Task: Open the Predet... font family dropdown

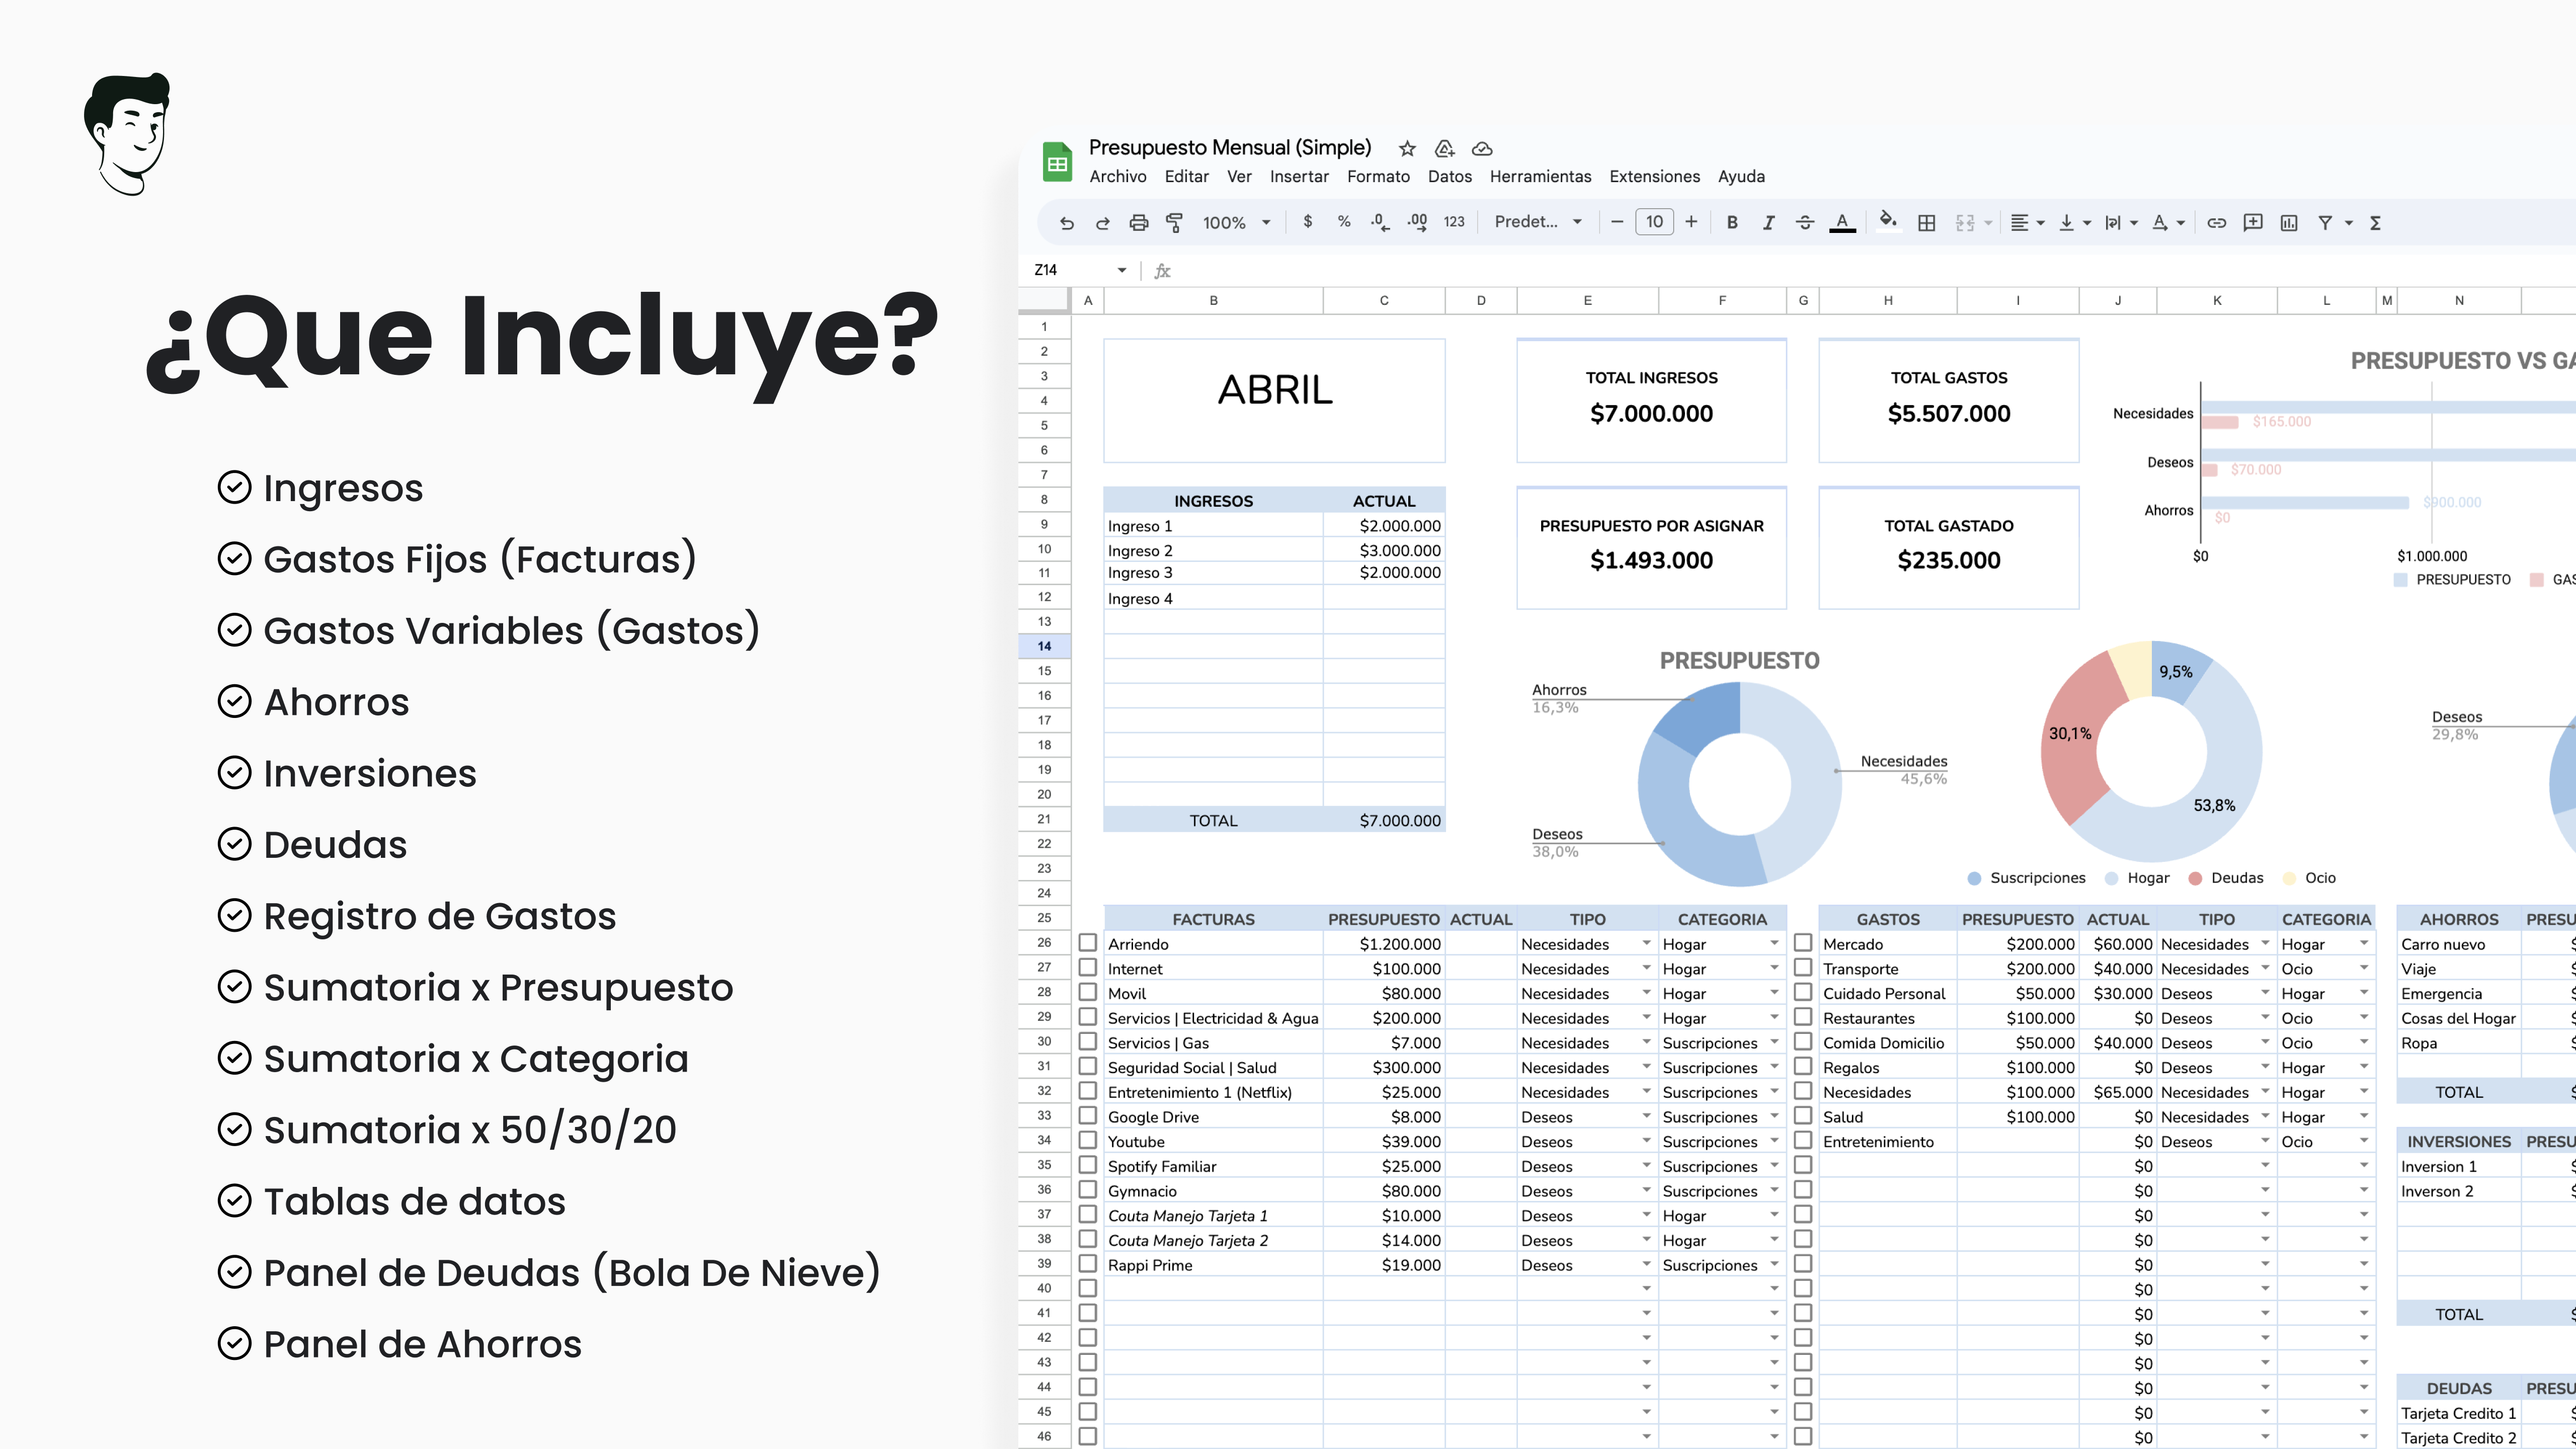Action: click(x=1538, y=222)
